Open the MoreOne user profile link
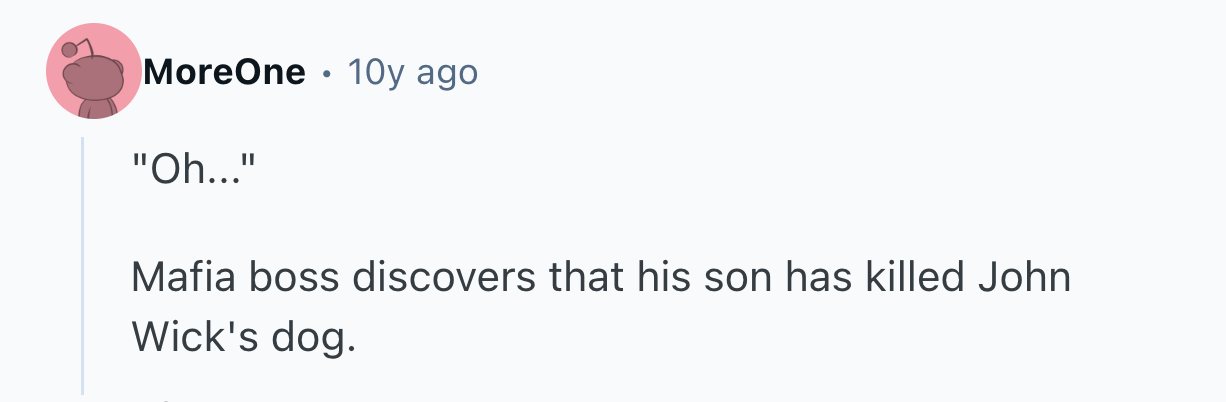 (x=224, y=72)
